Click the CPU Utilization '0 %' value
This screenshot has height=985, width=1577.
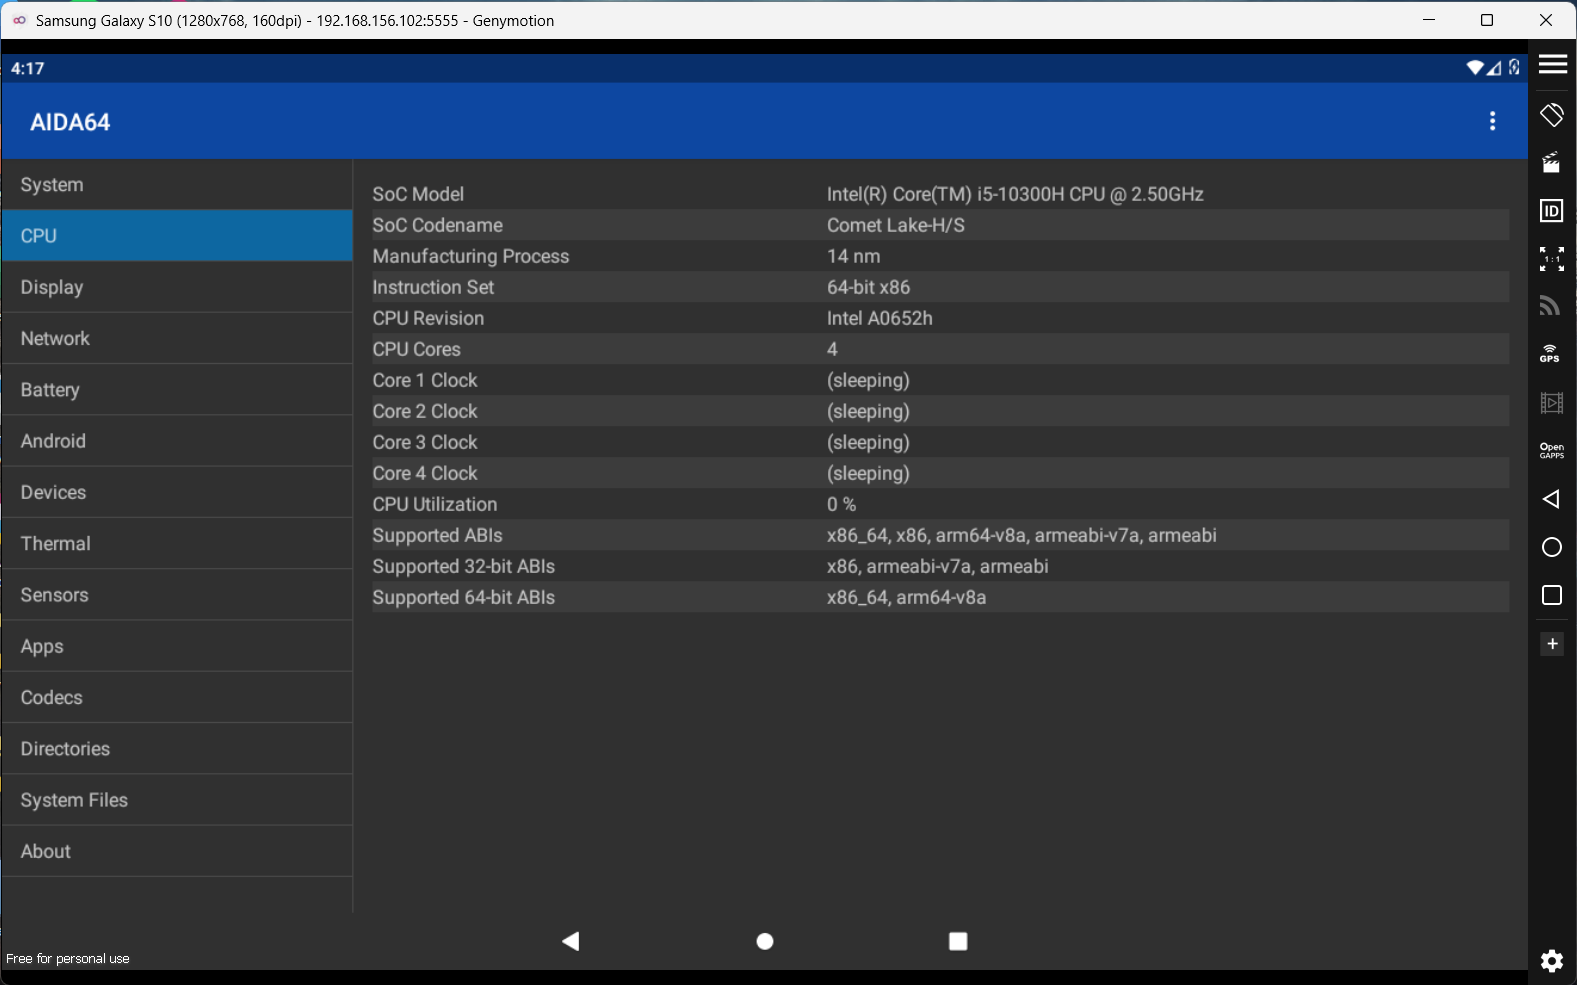tap(842, 504)
